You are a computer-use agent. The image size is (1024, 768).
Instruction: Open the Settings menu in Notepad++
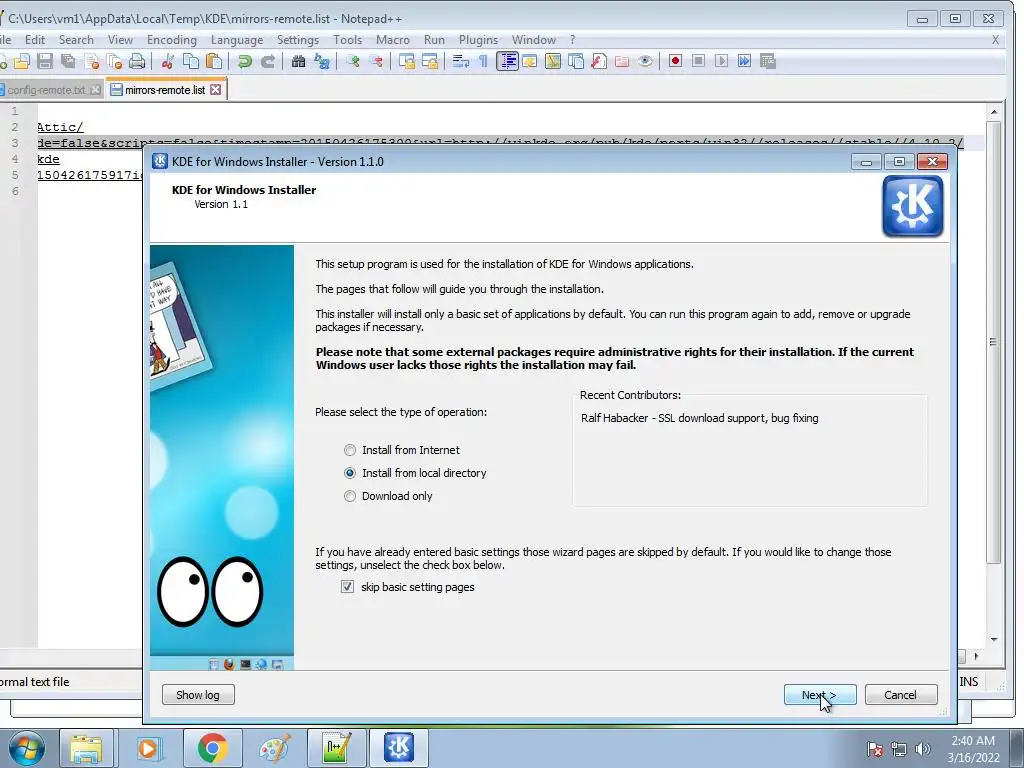[298, 40]
